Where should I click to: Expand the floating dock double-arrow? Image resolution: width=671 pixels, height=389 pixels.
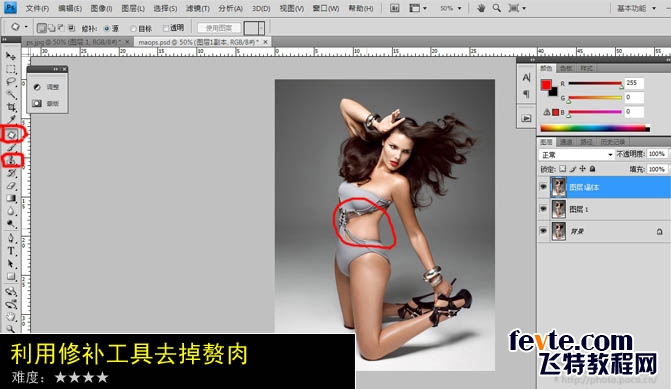56,69
